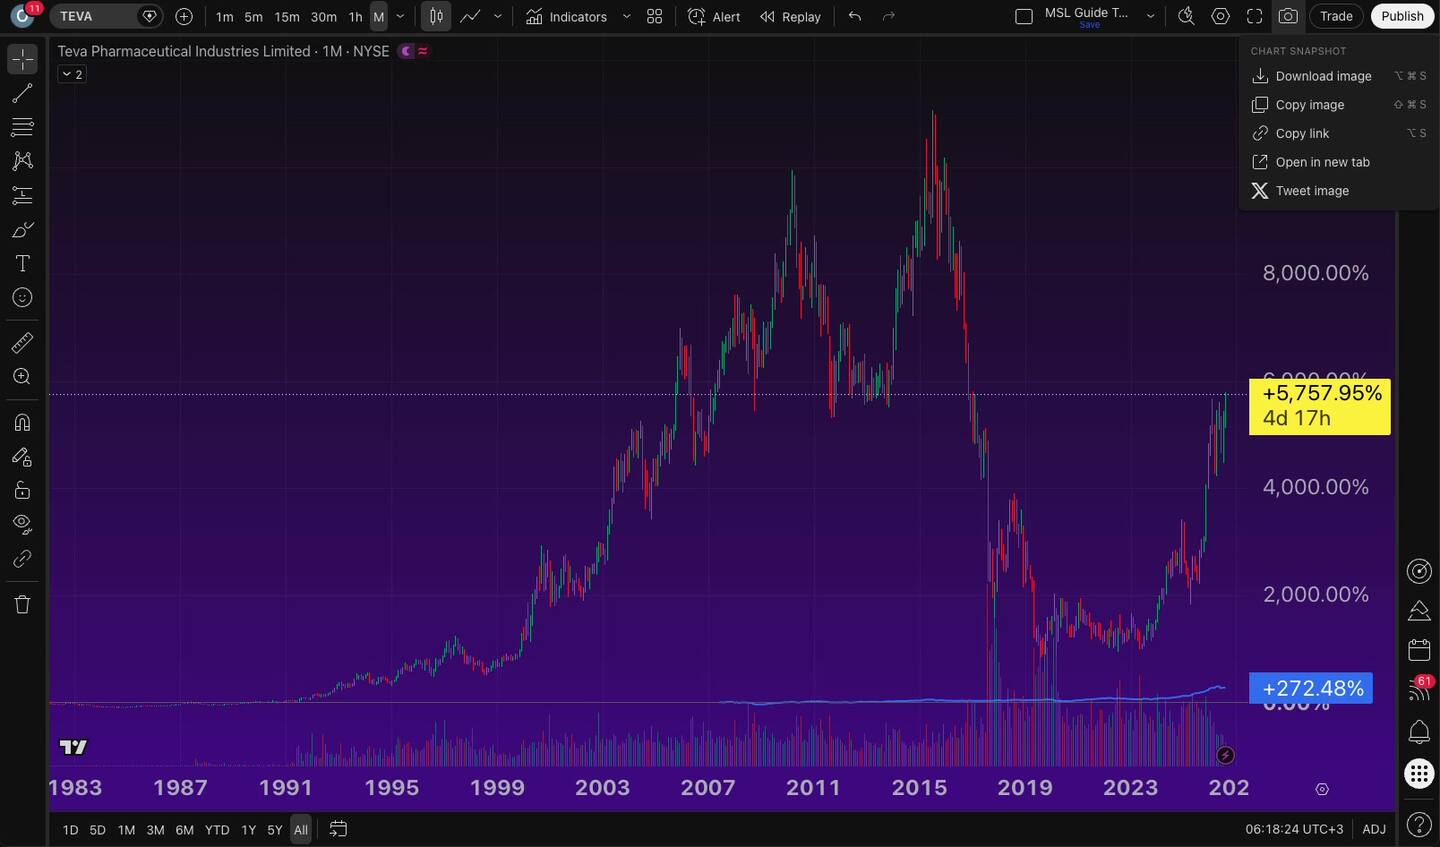Open timezone menu 06:18:24 UTC+3
Screen dimensions: 1440x847
click(x=1294, y=829)
